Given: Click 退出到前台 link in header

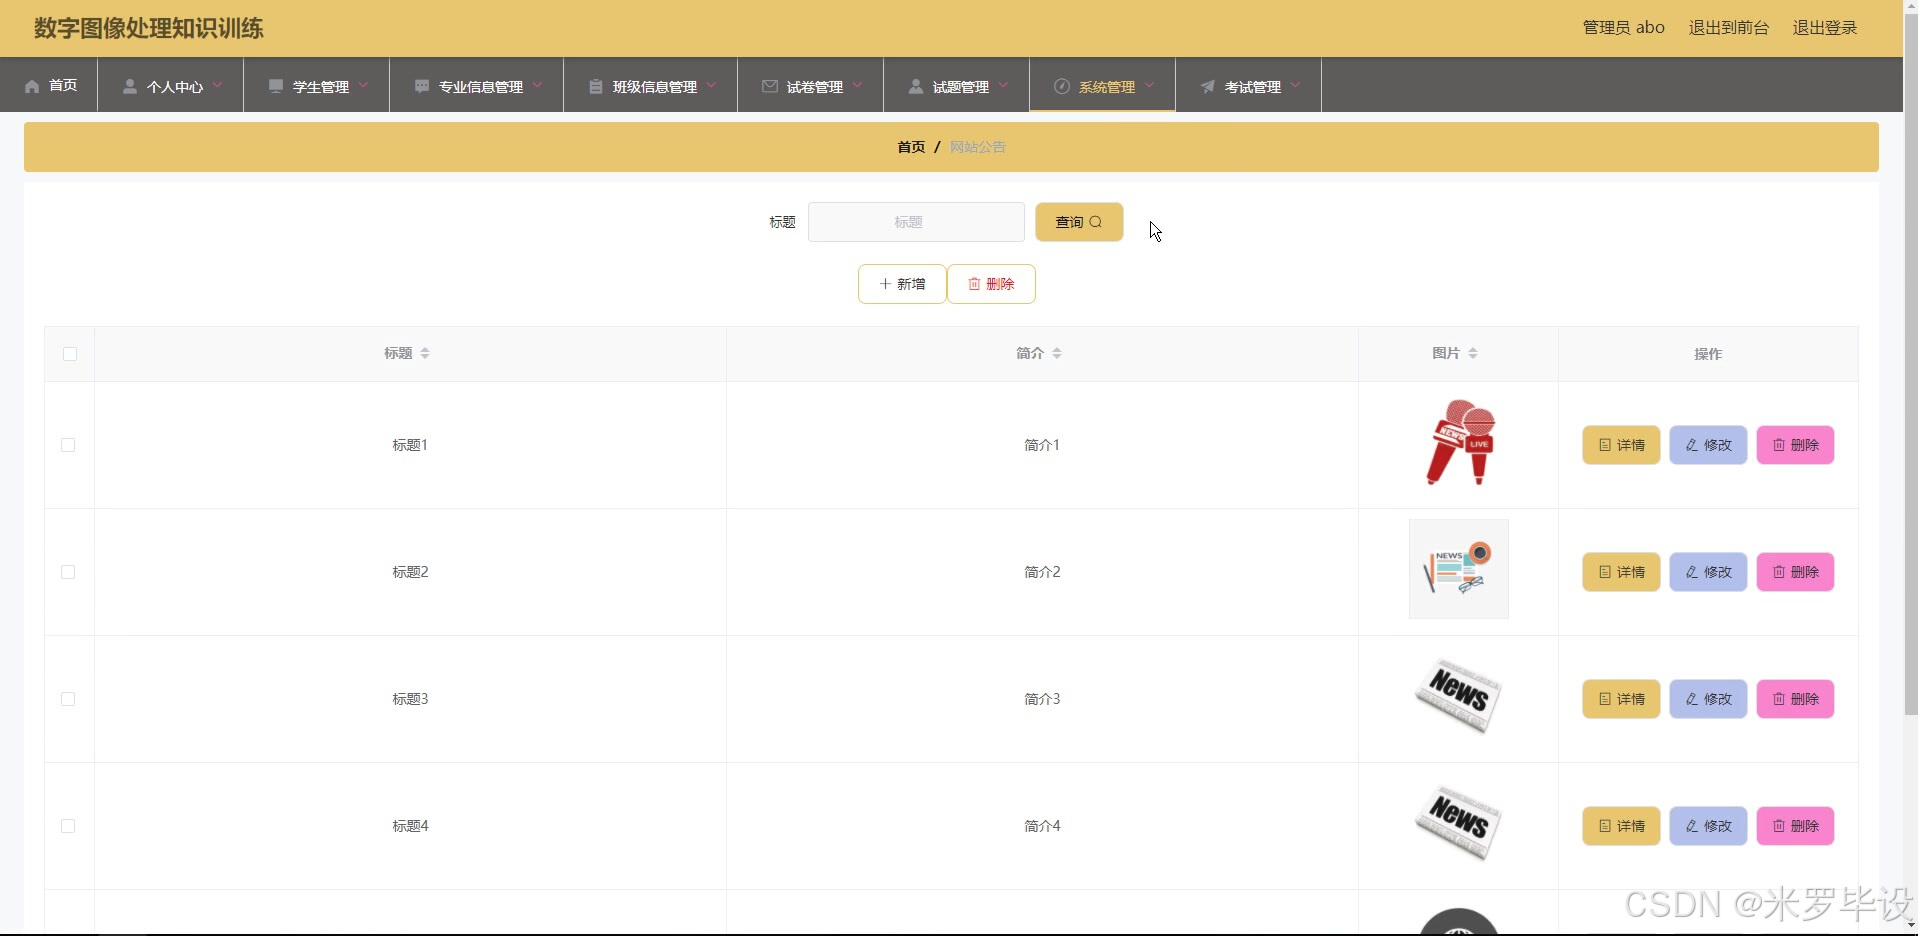Looking at the screenshot, I should [x=1729, y=28].
